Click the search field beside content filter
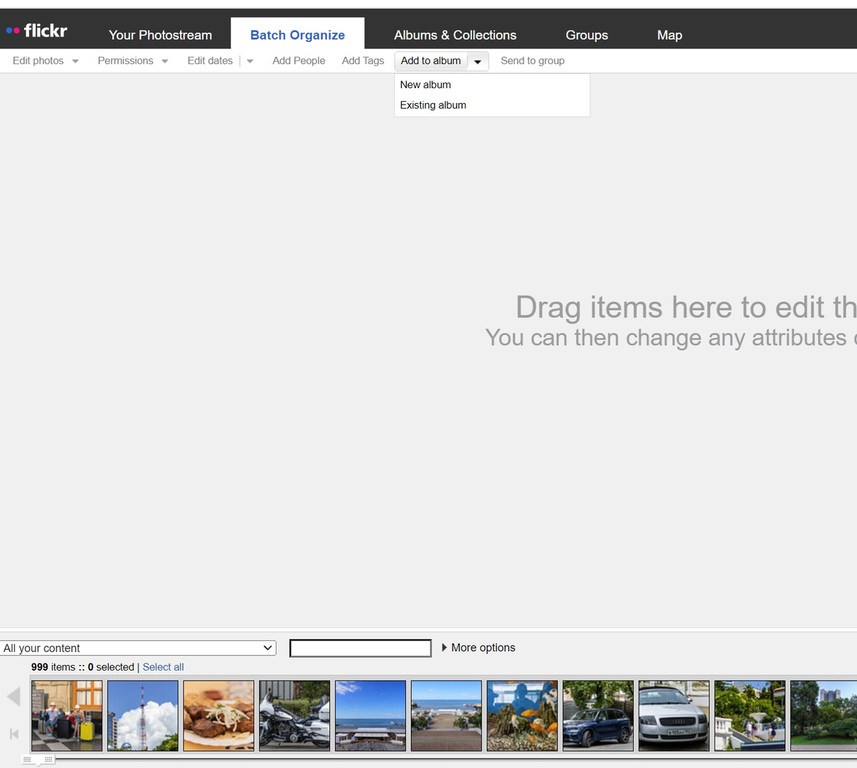Viewport: 857px width, 768px height. (360, 649)
